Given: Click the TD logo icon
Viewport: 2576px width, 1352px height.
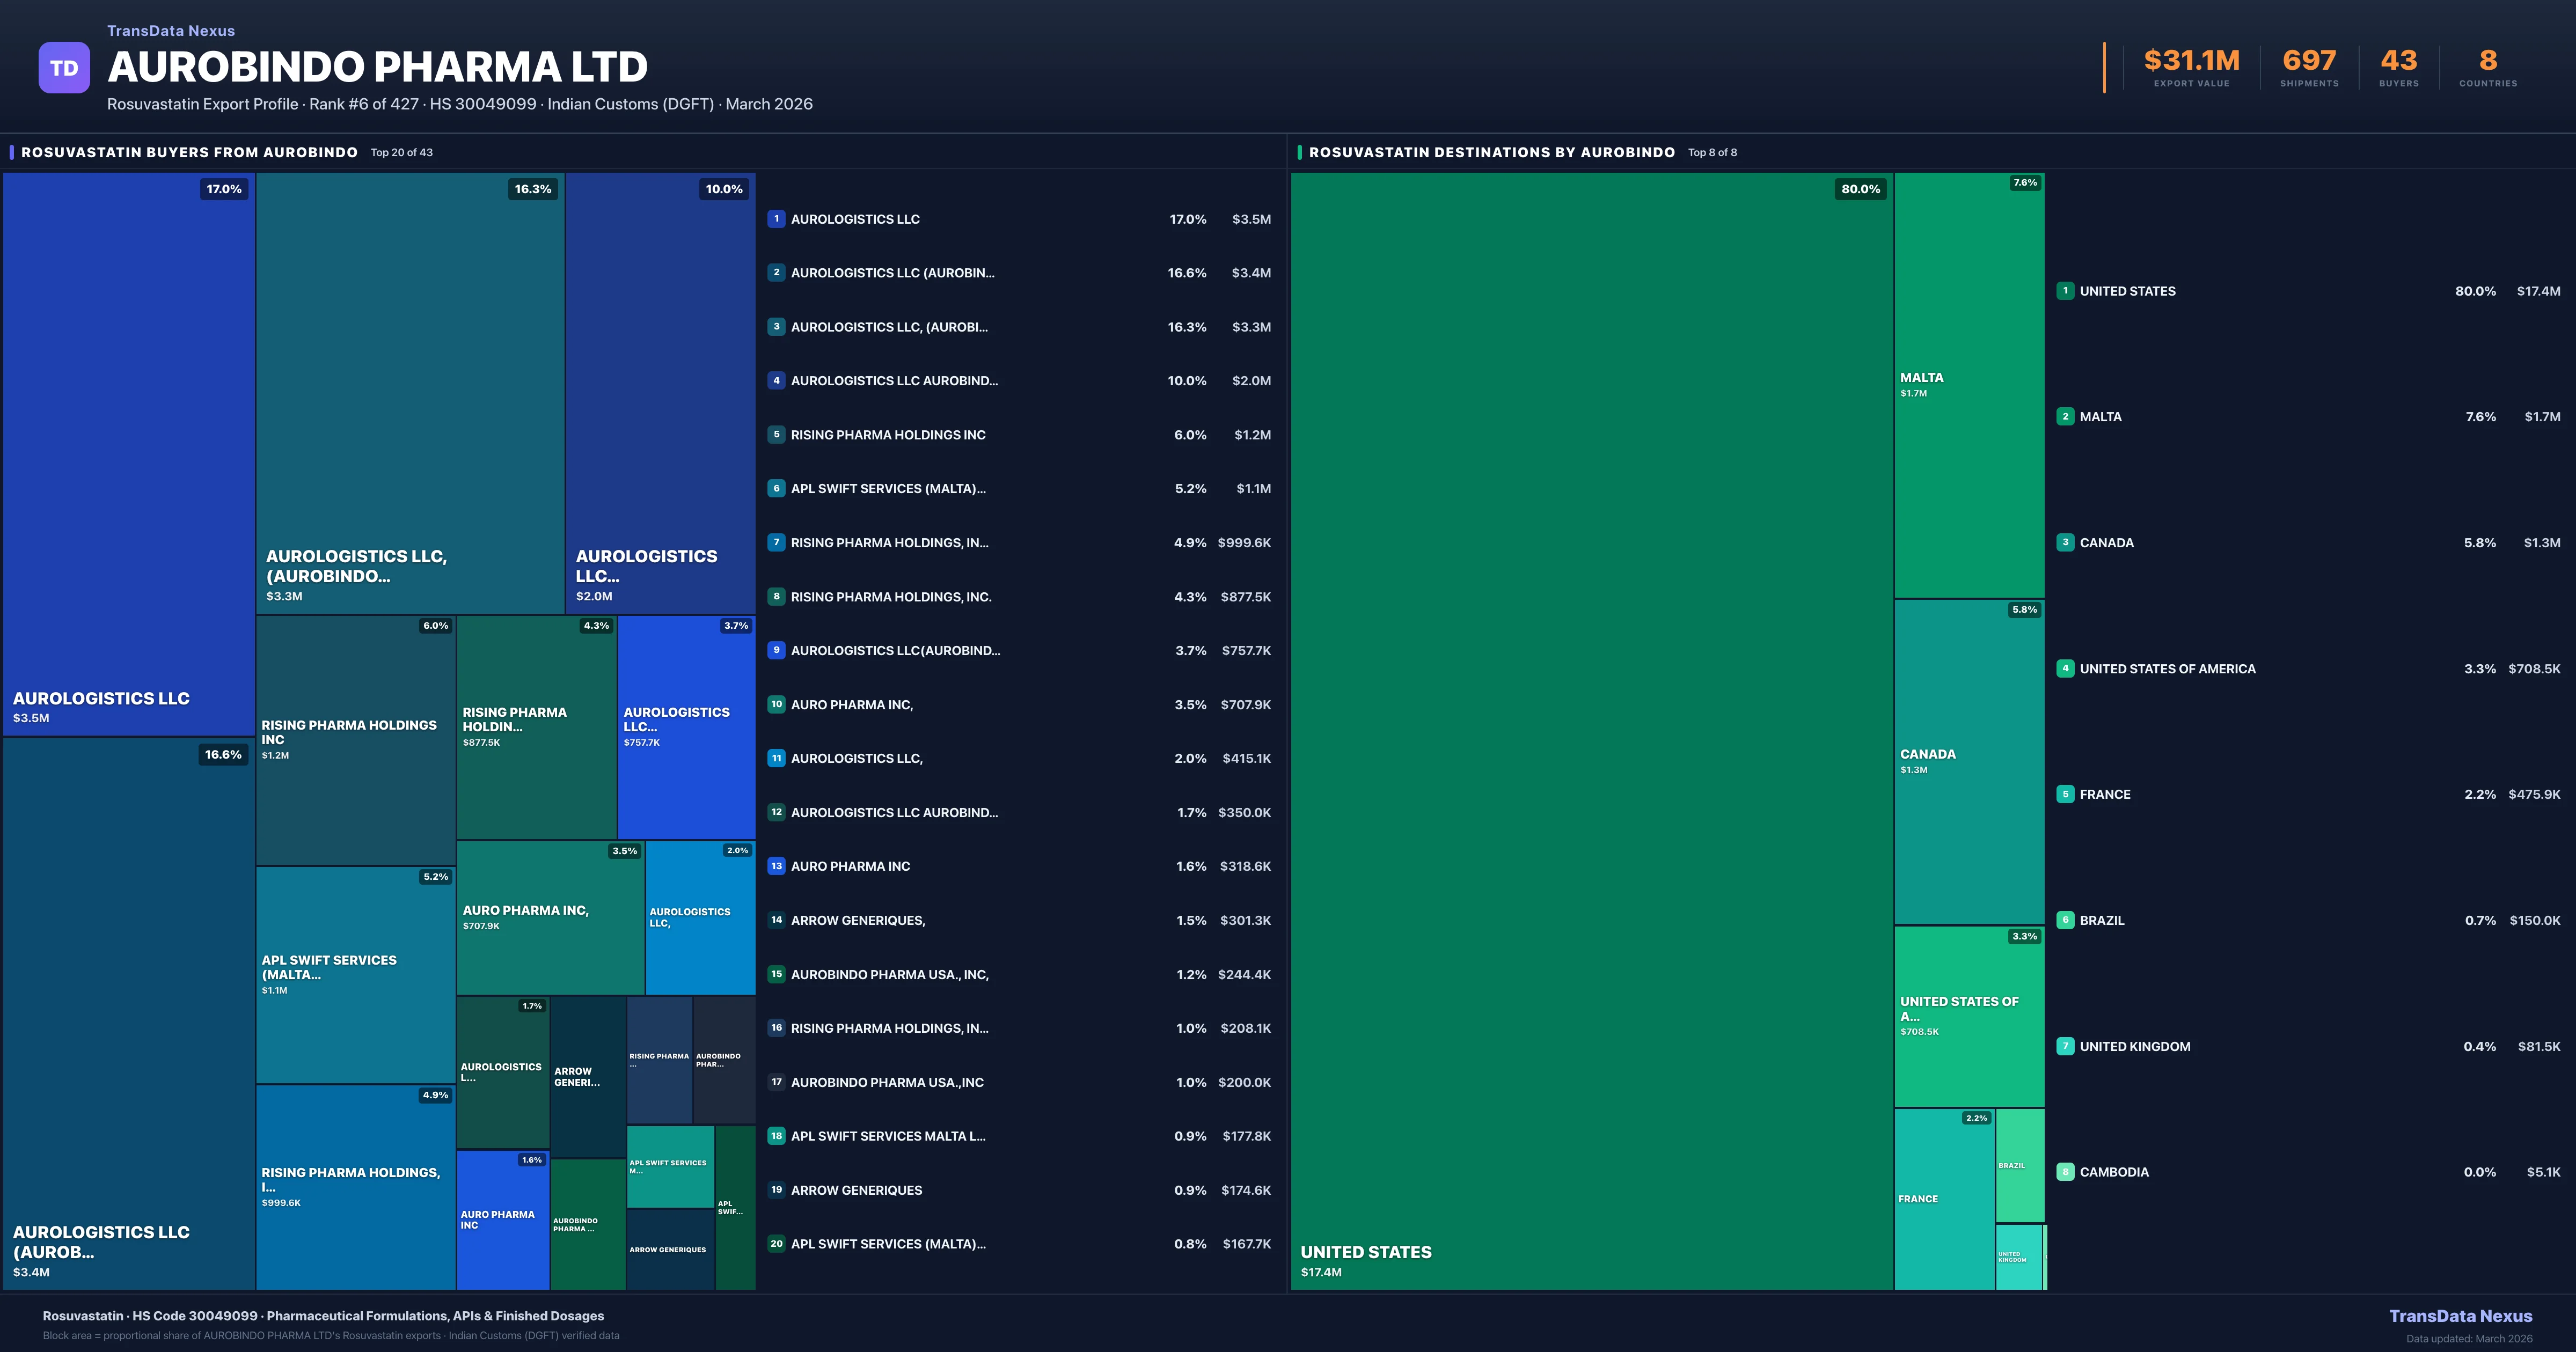Looking at the screenshot, I should click(x=64, y=68).
